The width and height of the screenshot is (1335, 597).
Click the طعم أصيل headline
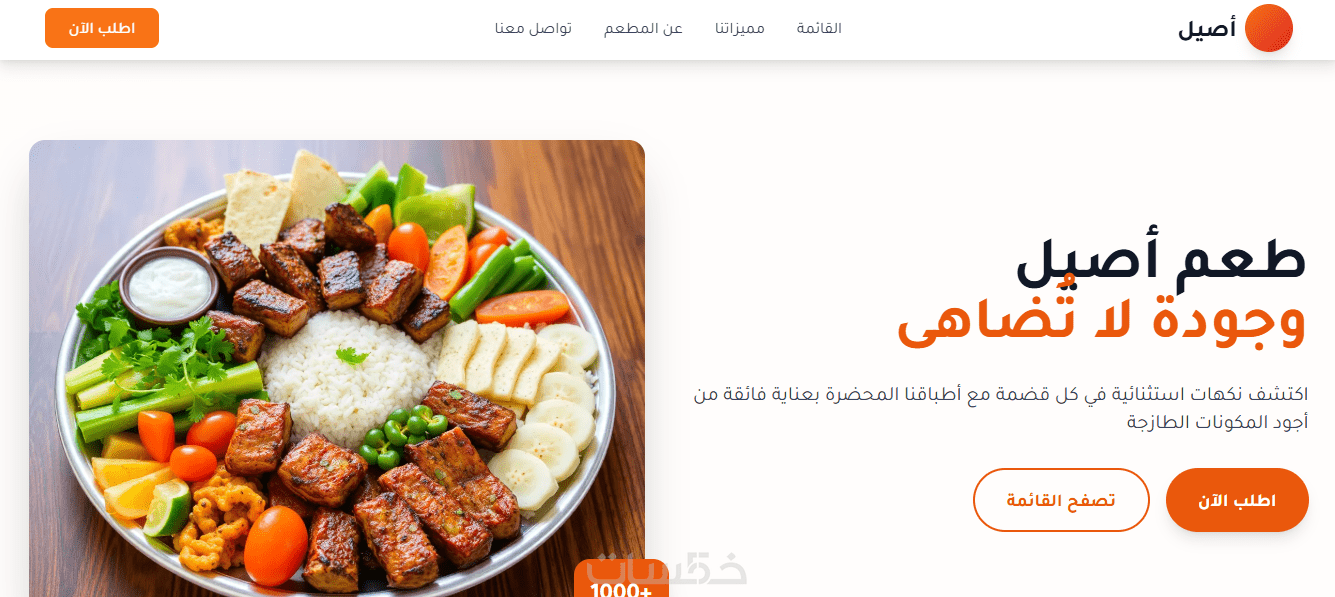point(1161,258)
